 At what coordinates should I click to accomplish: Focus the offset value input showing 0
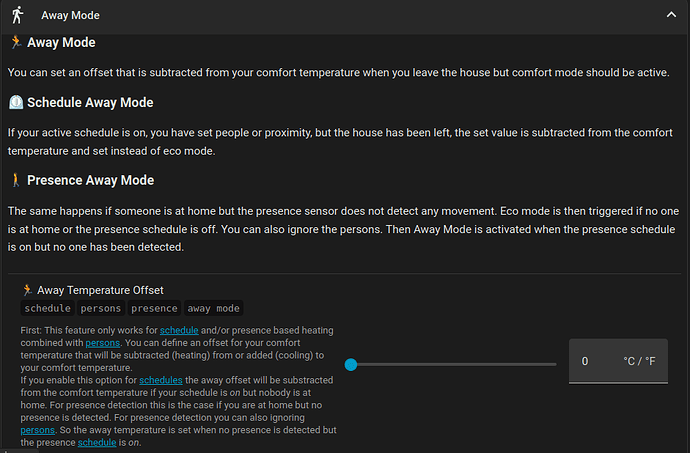(x=618, y=361)
